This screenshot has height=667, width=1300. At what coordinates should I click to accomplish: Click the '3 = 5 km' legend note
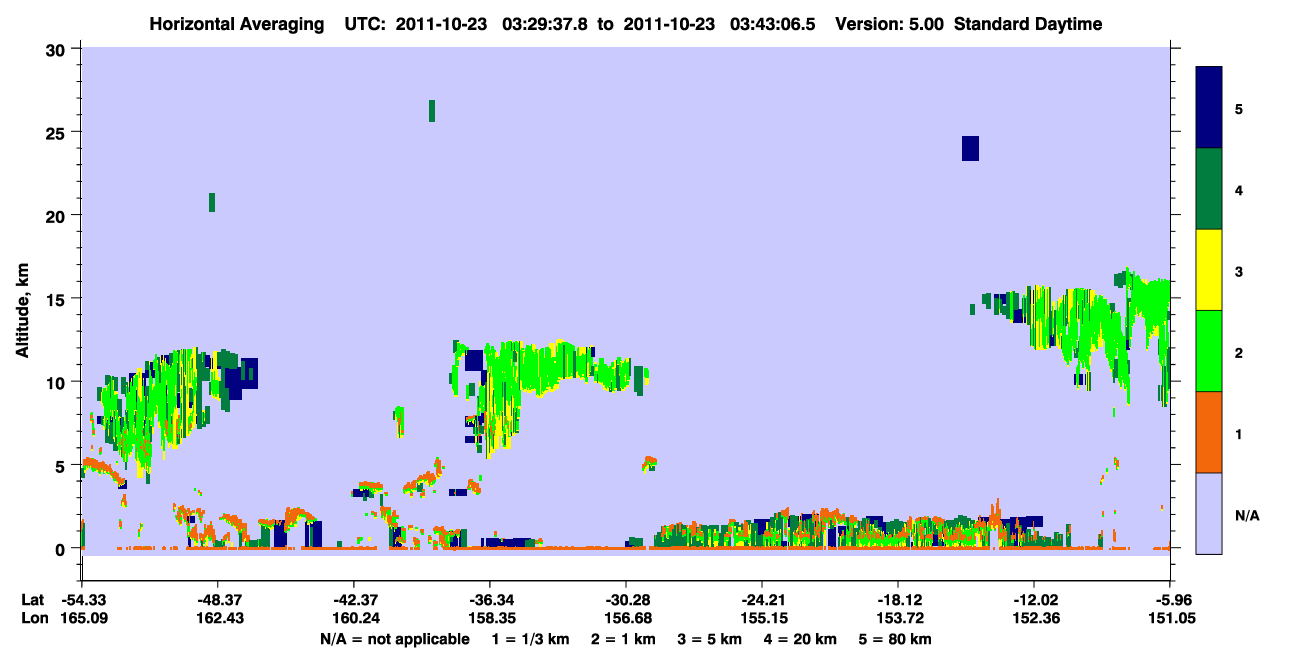(713, 639)
